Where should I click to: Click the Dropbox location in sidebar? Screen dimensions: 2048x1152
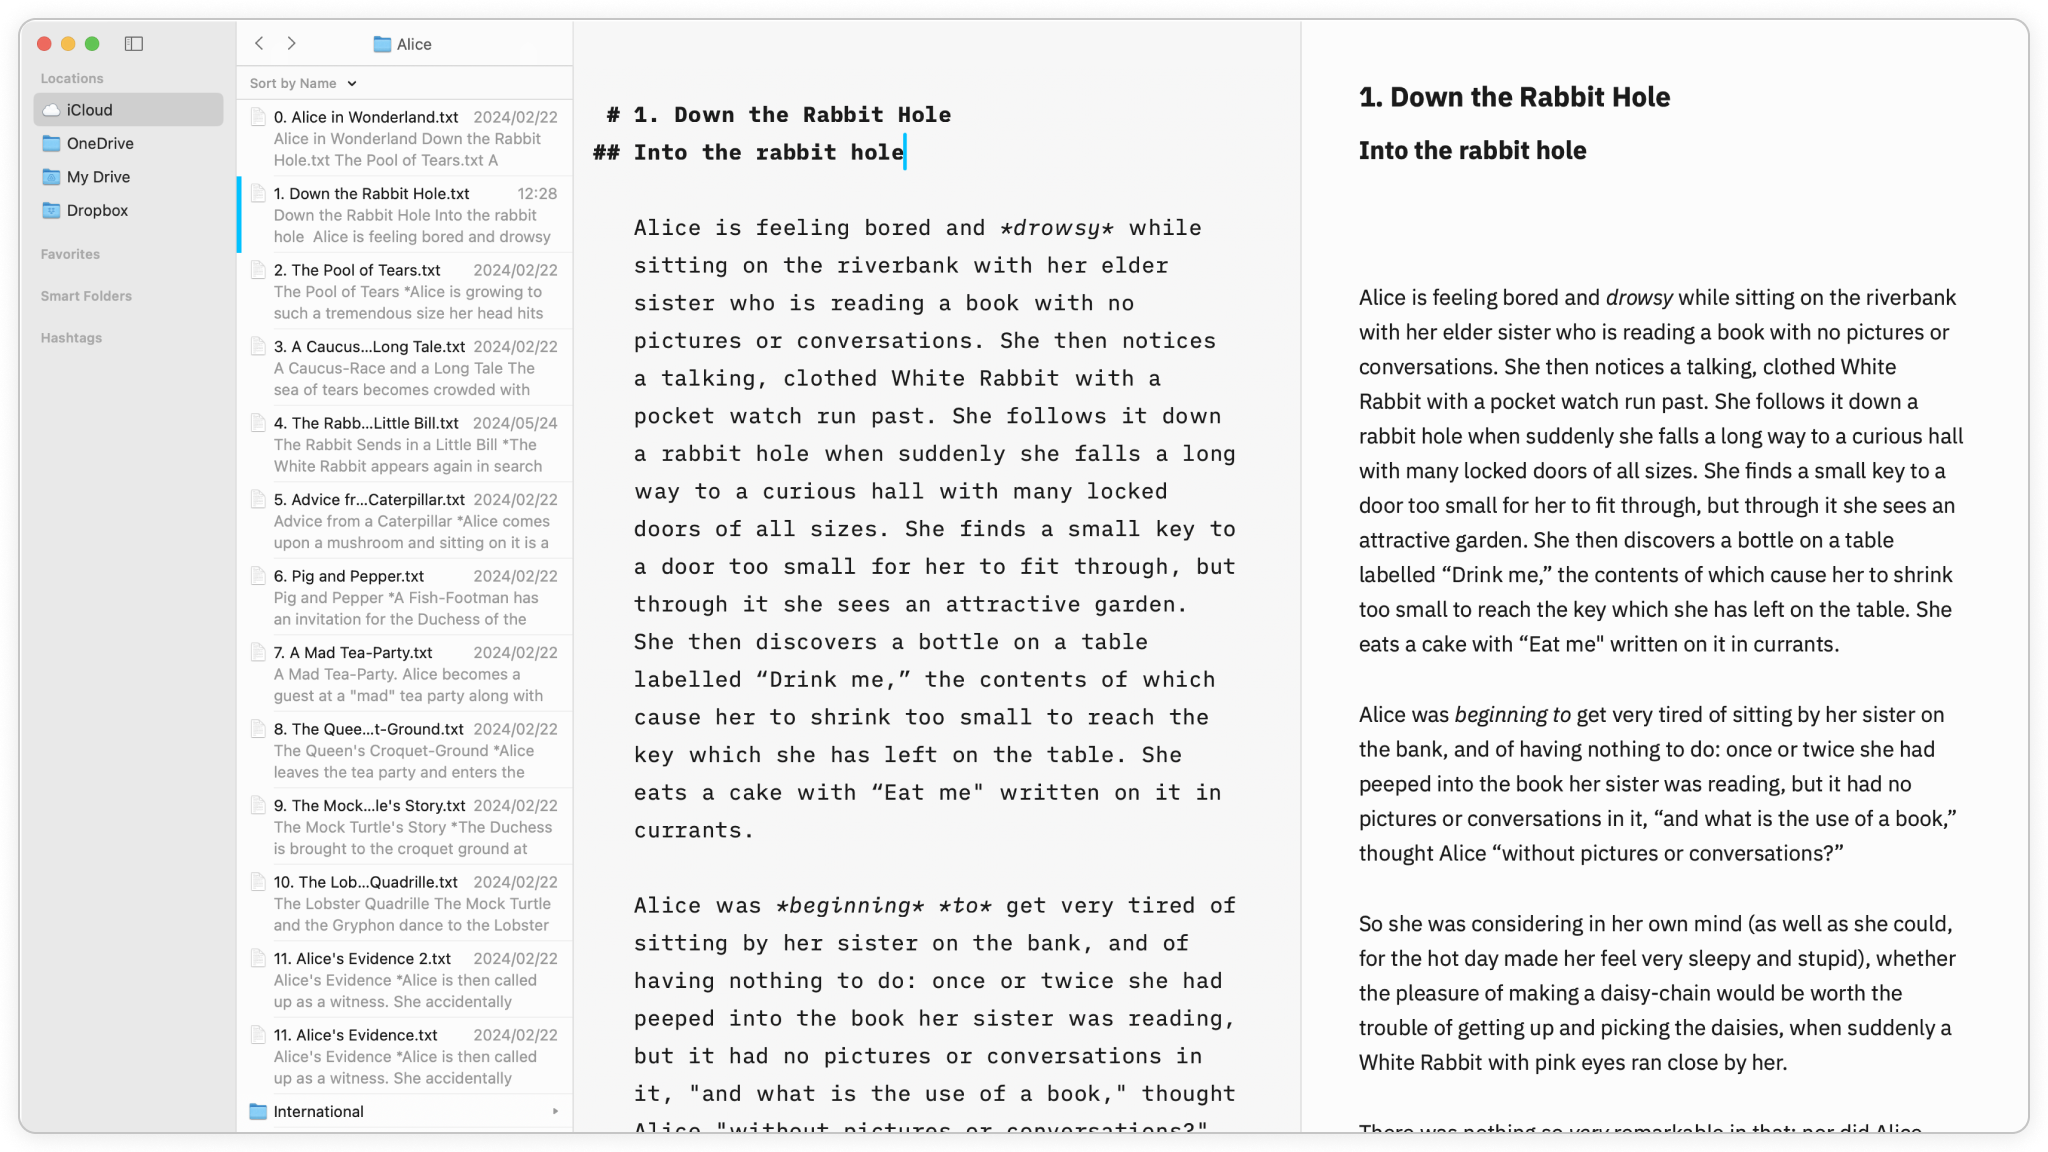[96, 210]
